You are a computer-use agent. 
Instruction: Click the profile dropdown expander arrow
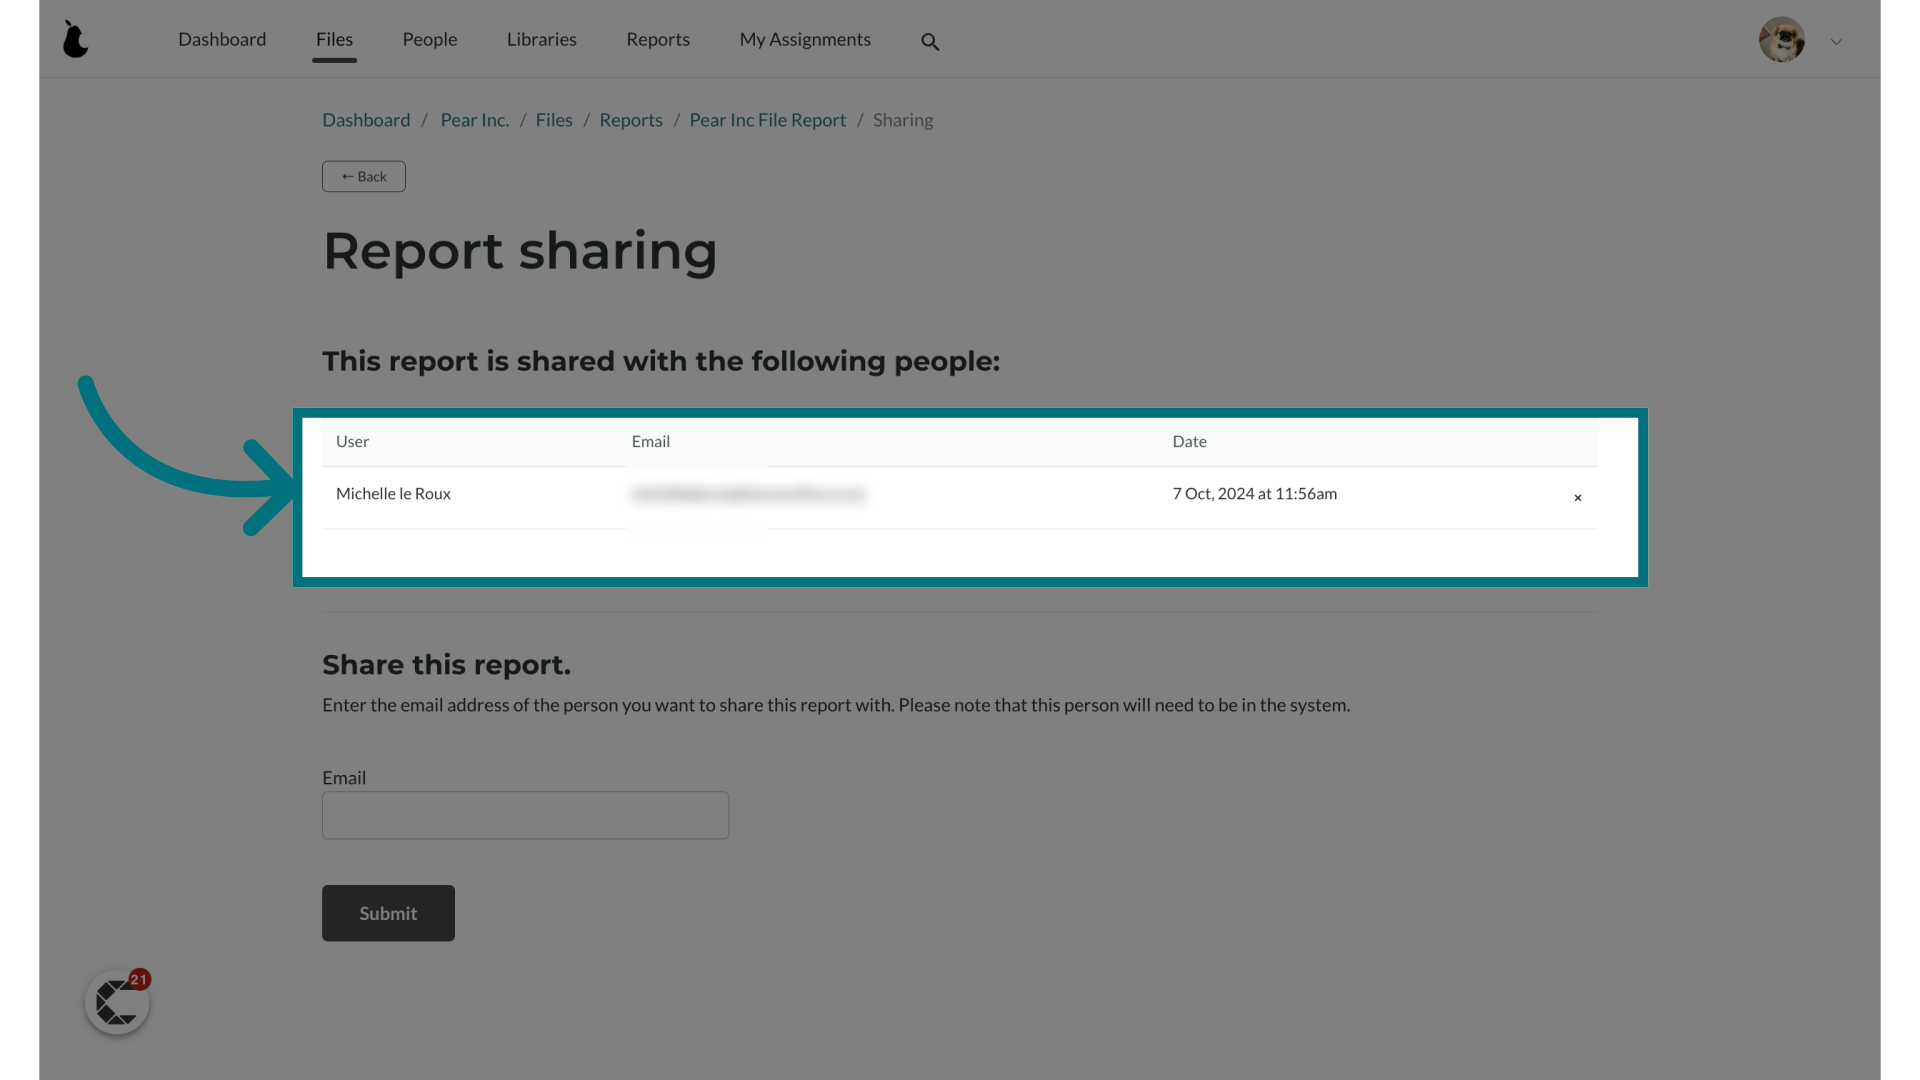(x=1836, y=42)
